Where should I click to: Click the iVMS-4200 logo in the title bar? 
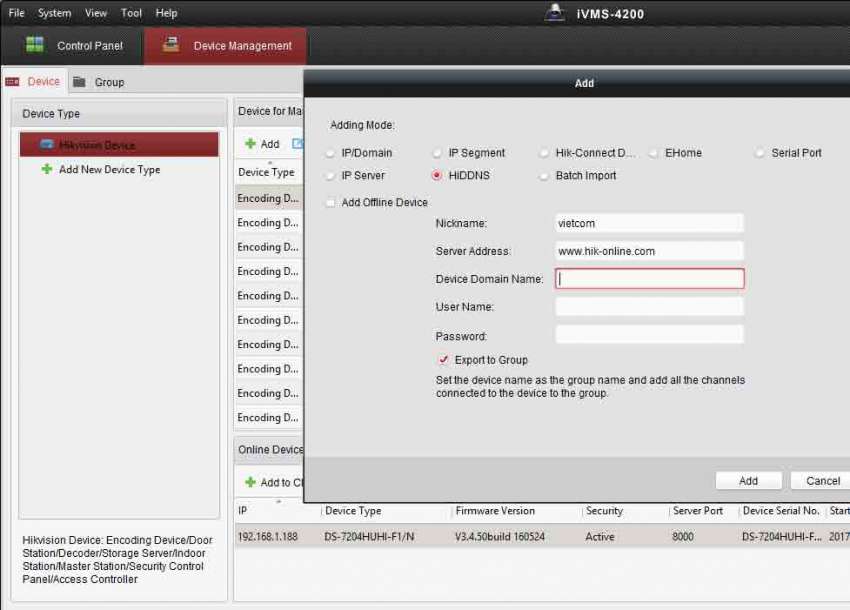(x=555, y=13)
